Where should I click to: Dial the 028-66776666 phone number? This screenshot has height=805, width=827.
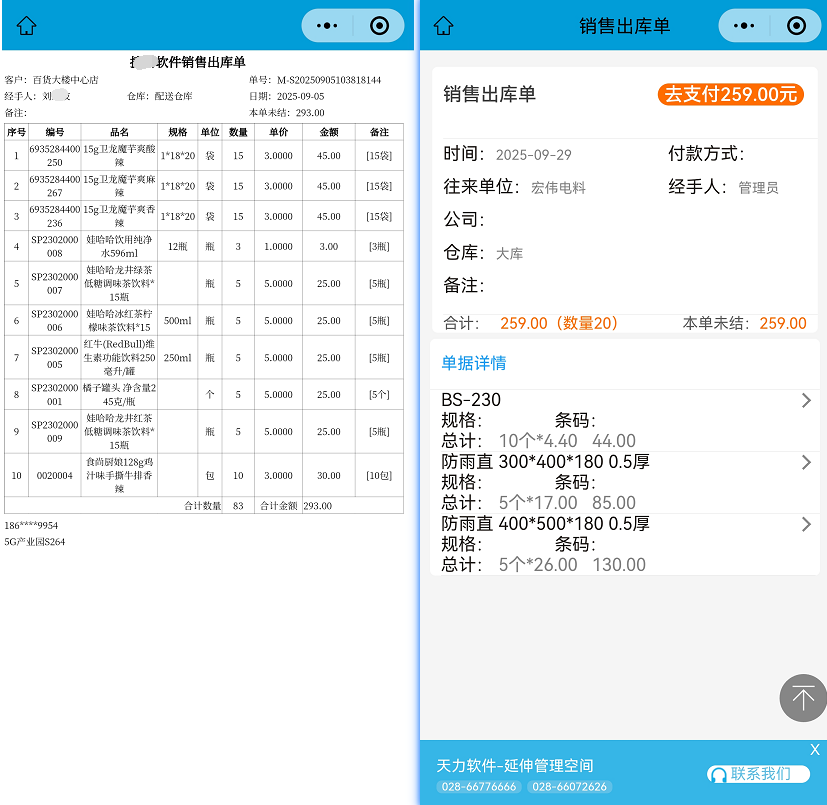[x=479, y=787]
